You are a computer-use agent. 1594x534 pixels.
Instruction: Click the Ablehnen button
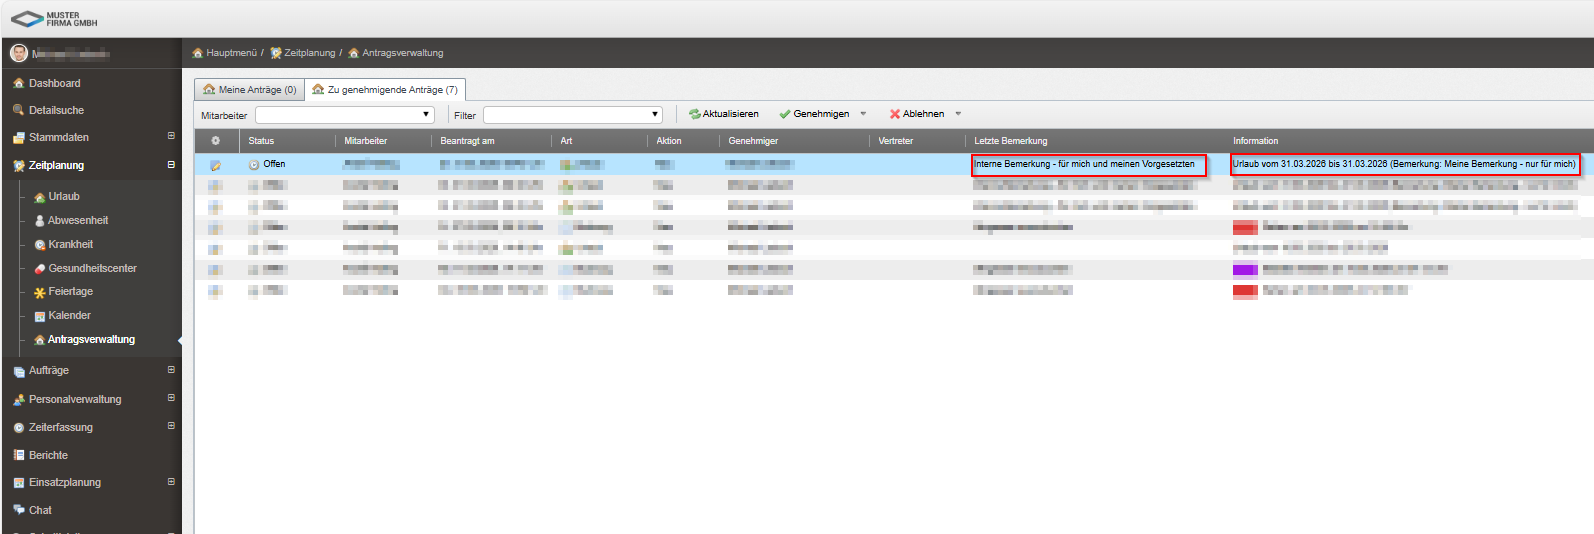917,114
